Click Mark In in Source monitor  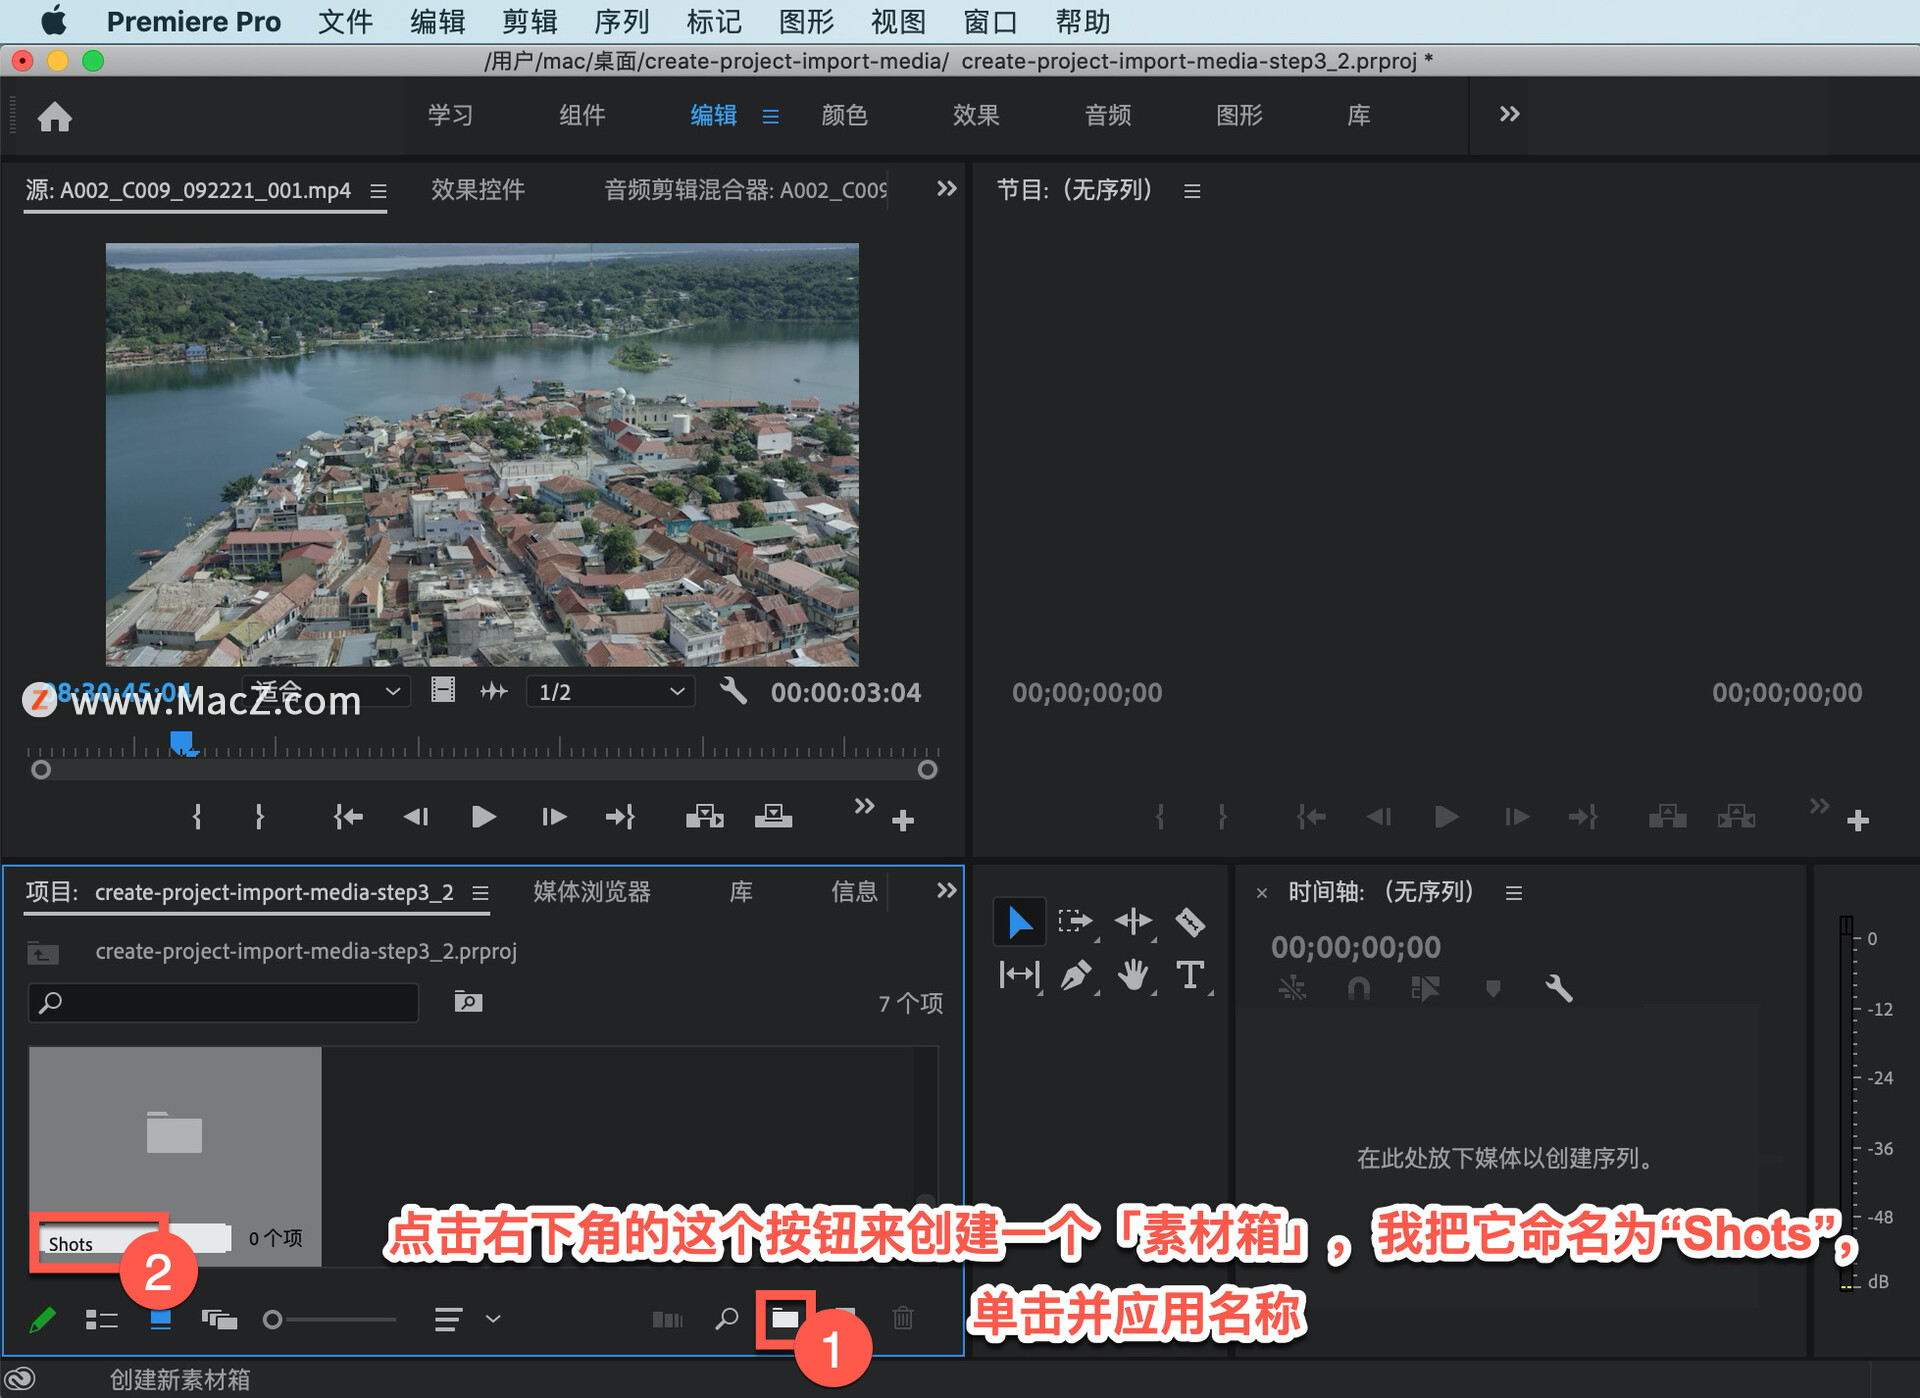pos(197,817)
